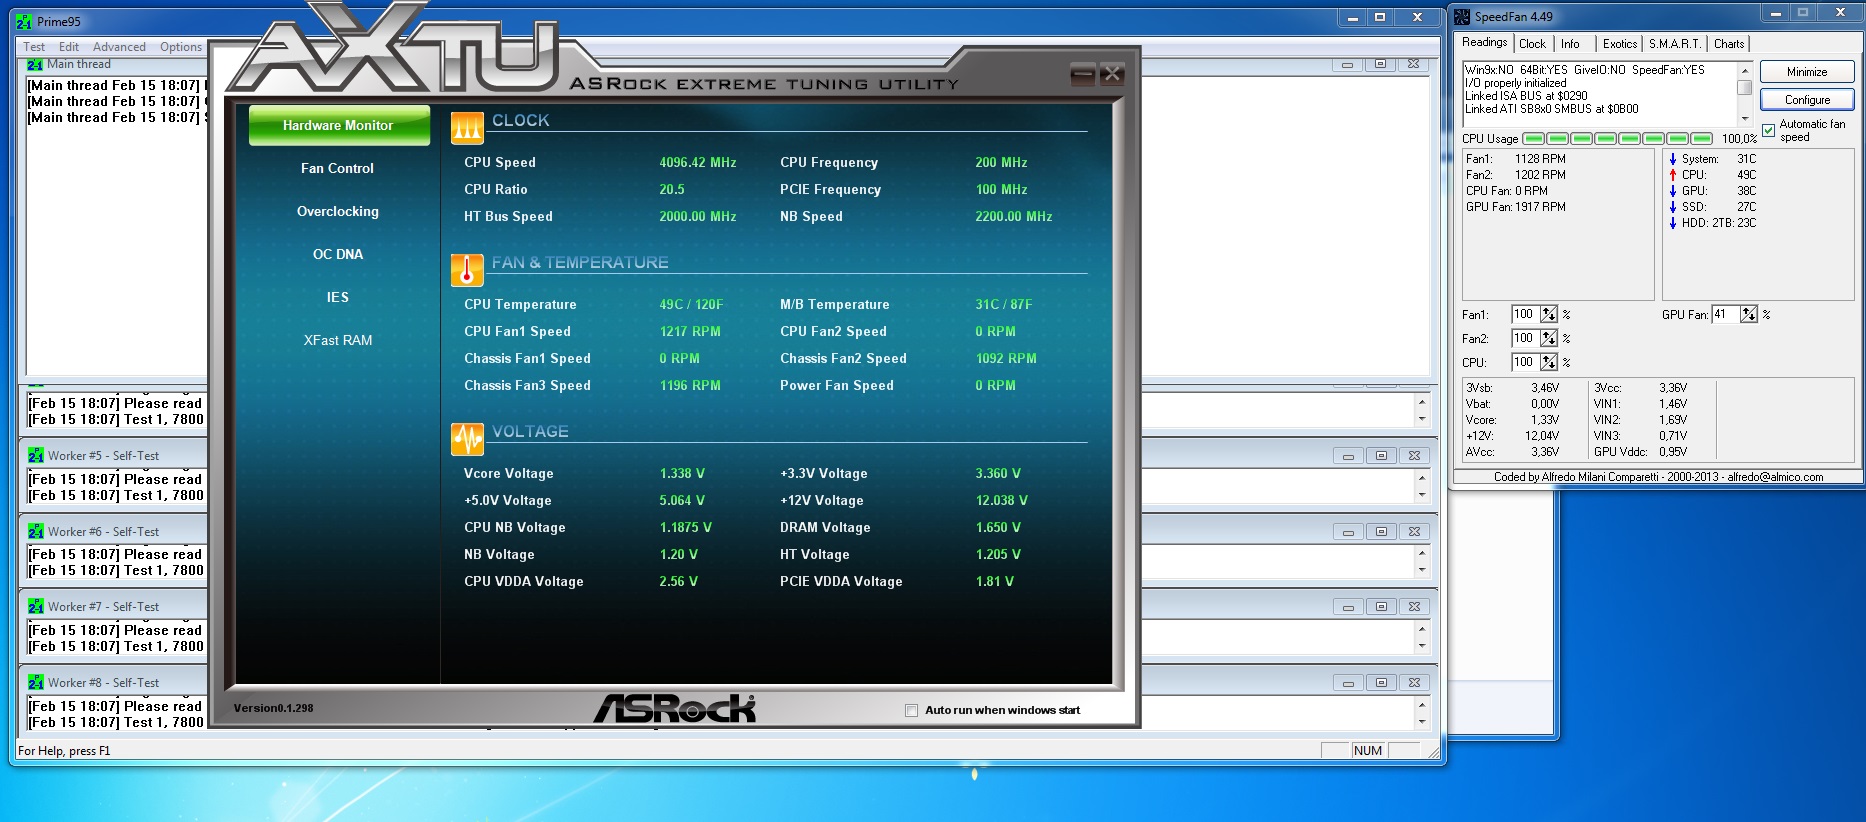The height and width of the screenshot is (822, 1866).
Task: Click the ASRock logo in AXTU
Action: (675, 708)
